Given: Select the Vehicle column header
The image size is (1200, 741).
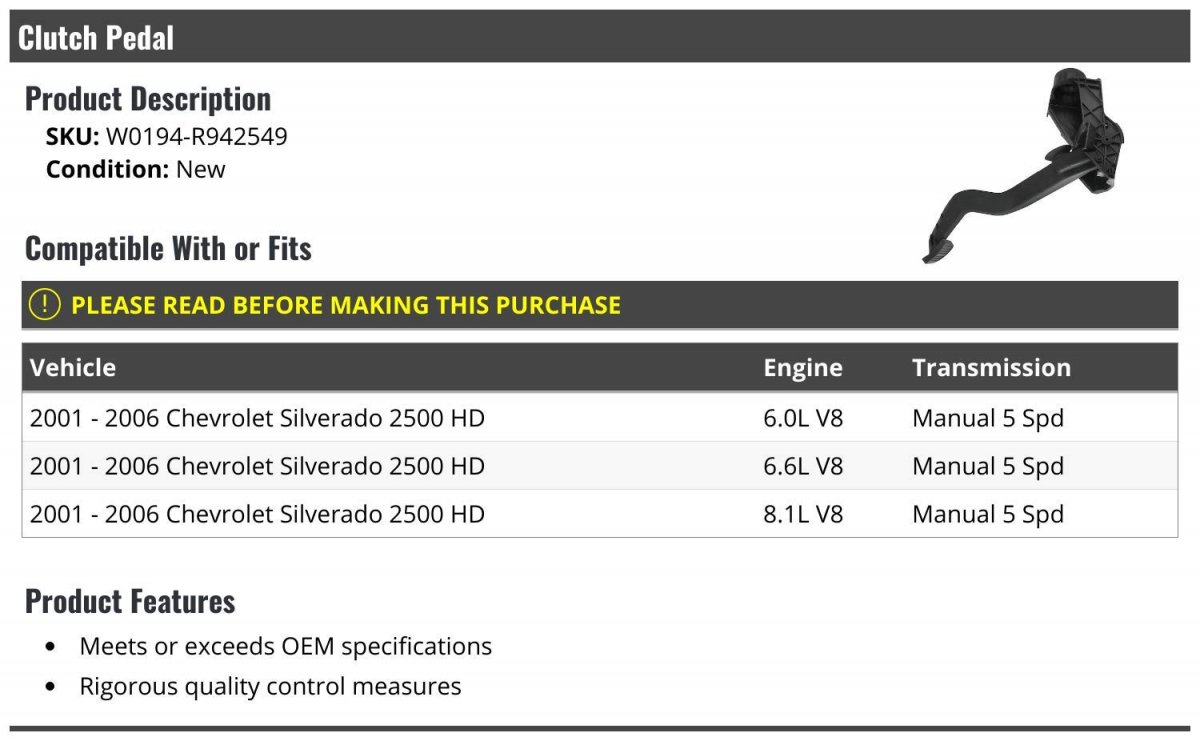Looking at the screenshot, I should (x=73, y=367).
